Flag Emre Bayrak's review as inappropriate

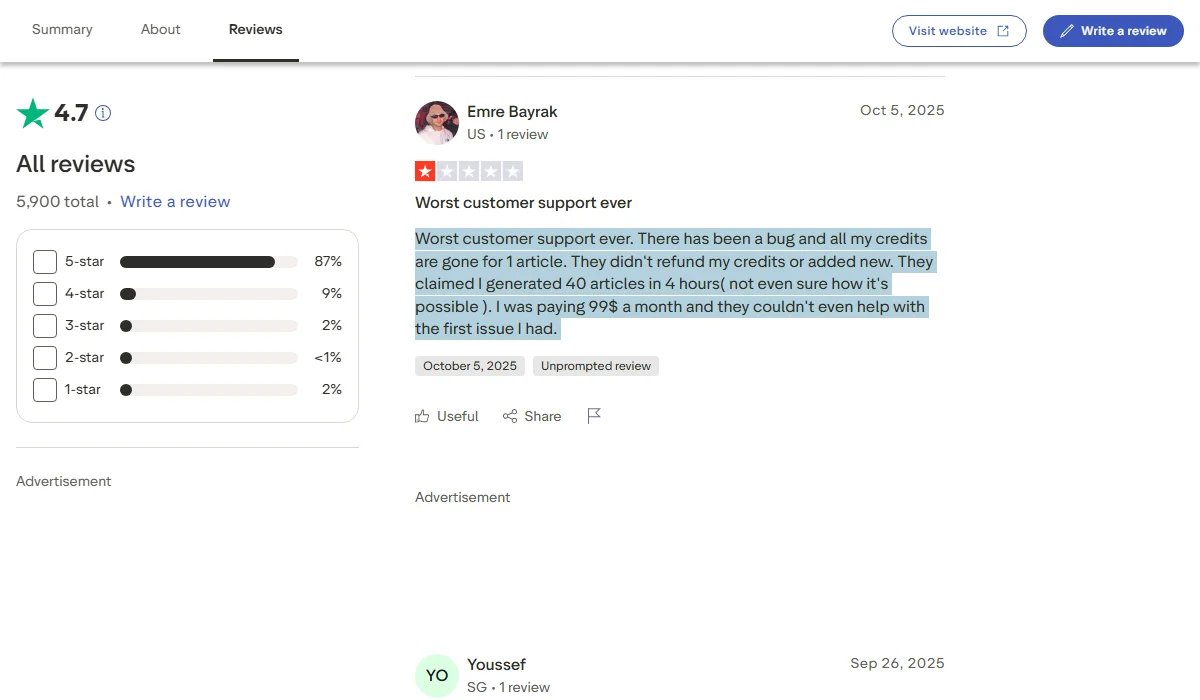pos(594,414)
